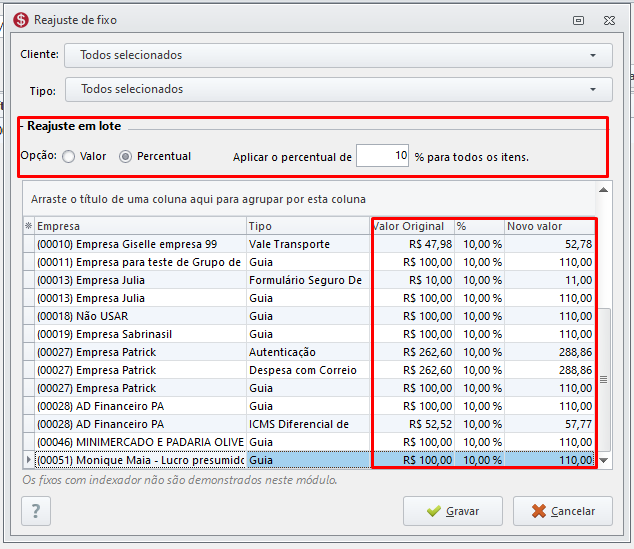This screenshot has width=634, height=549.
Task: Click the vertical scrollbar thumb of grid
Action: [x=603, y=380]
